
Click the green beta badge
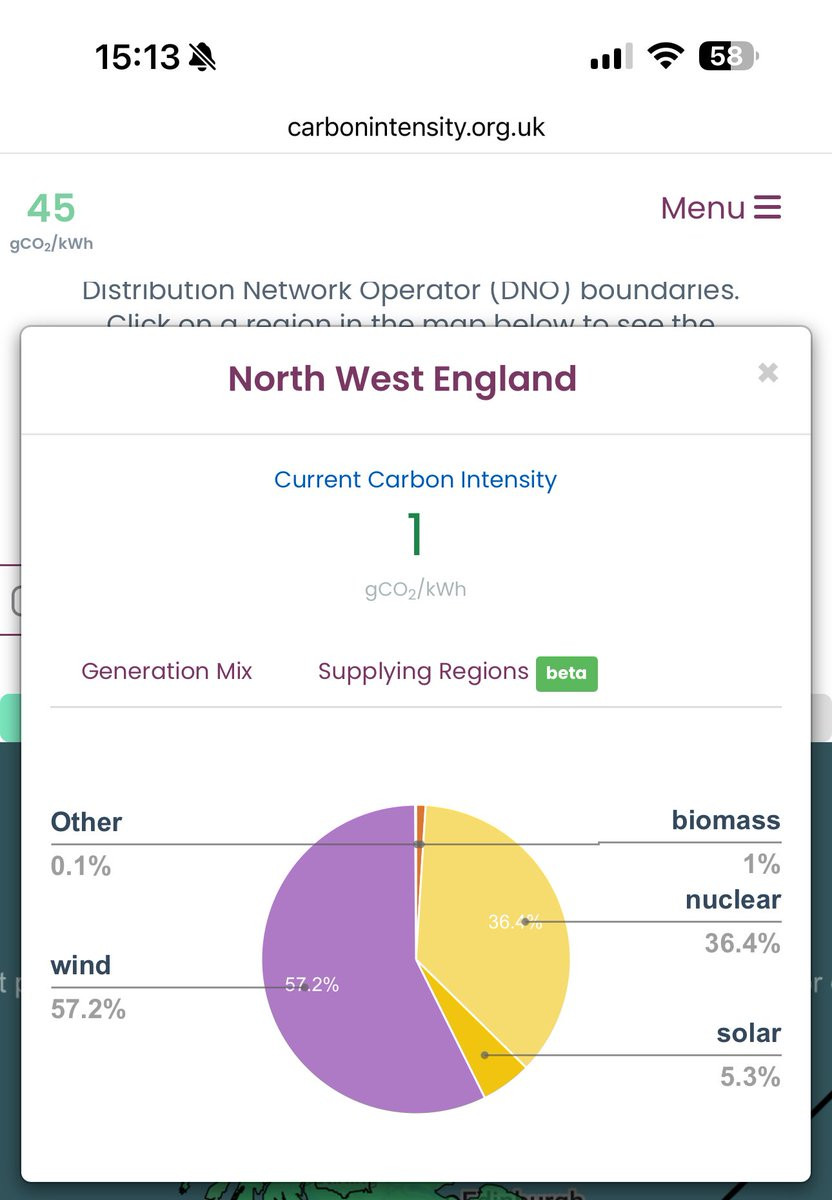coord(566,673)
